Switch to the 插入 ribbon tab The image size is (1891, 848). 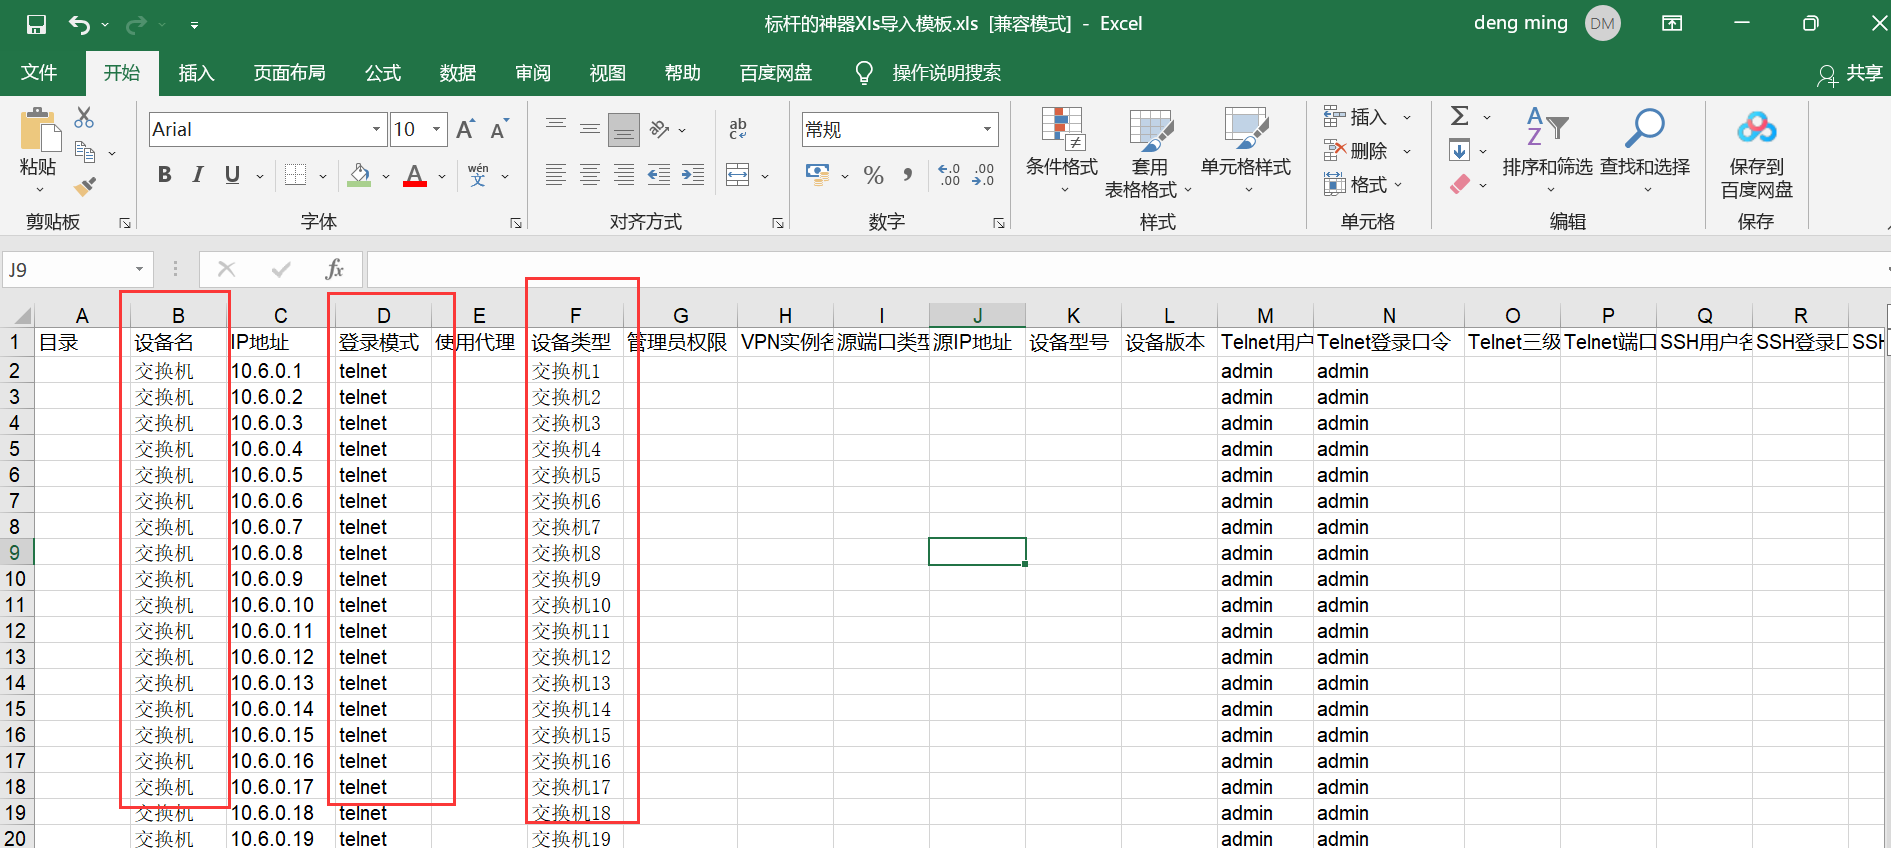[196, 73]
